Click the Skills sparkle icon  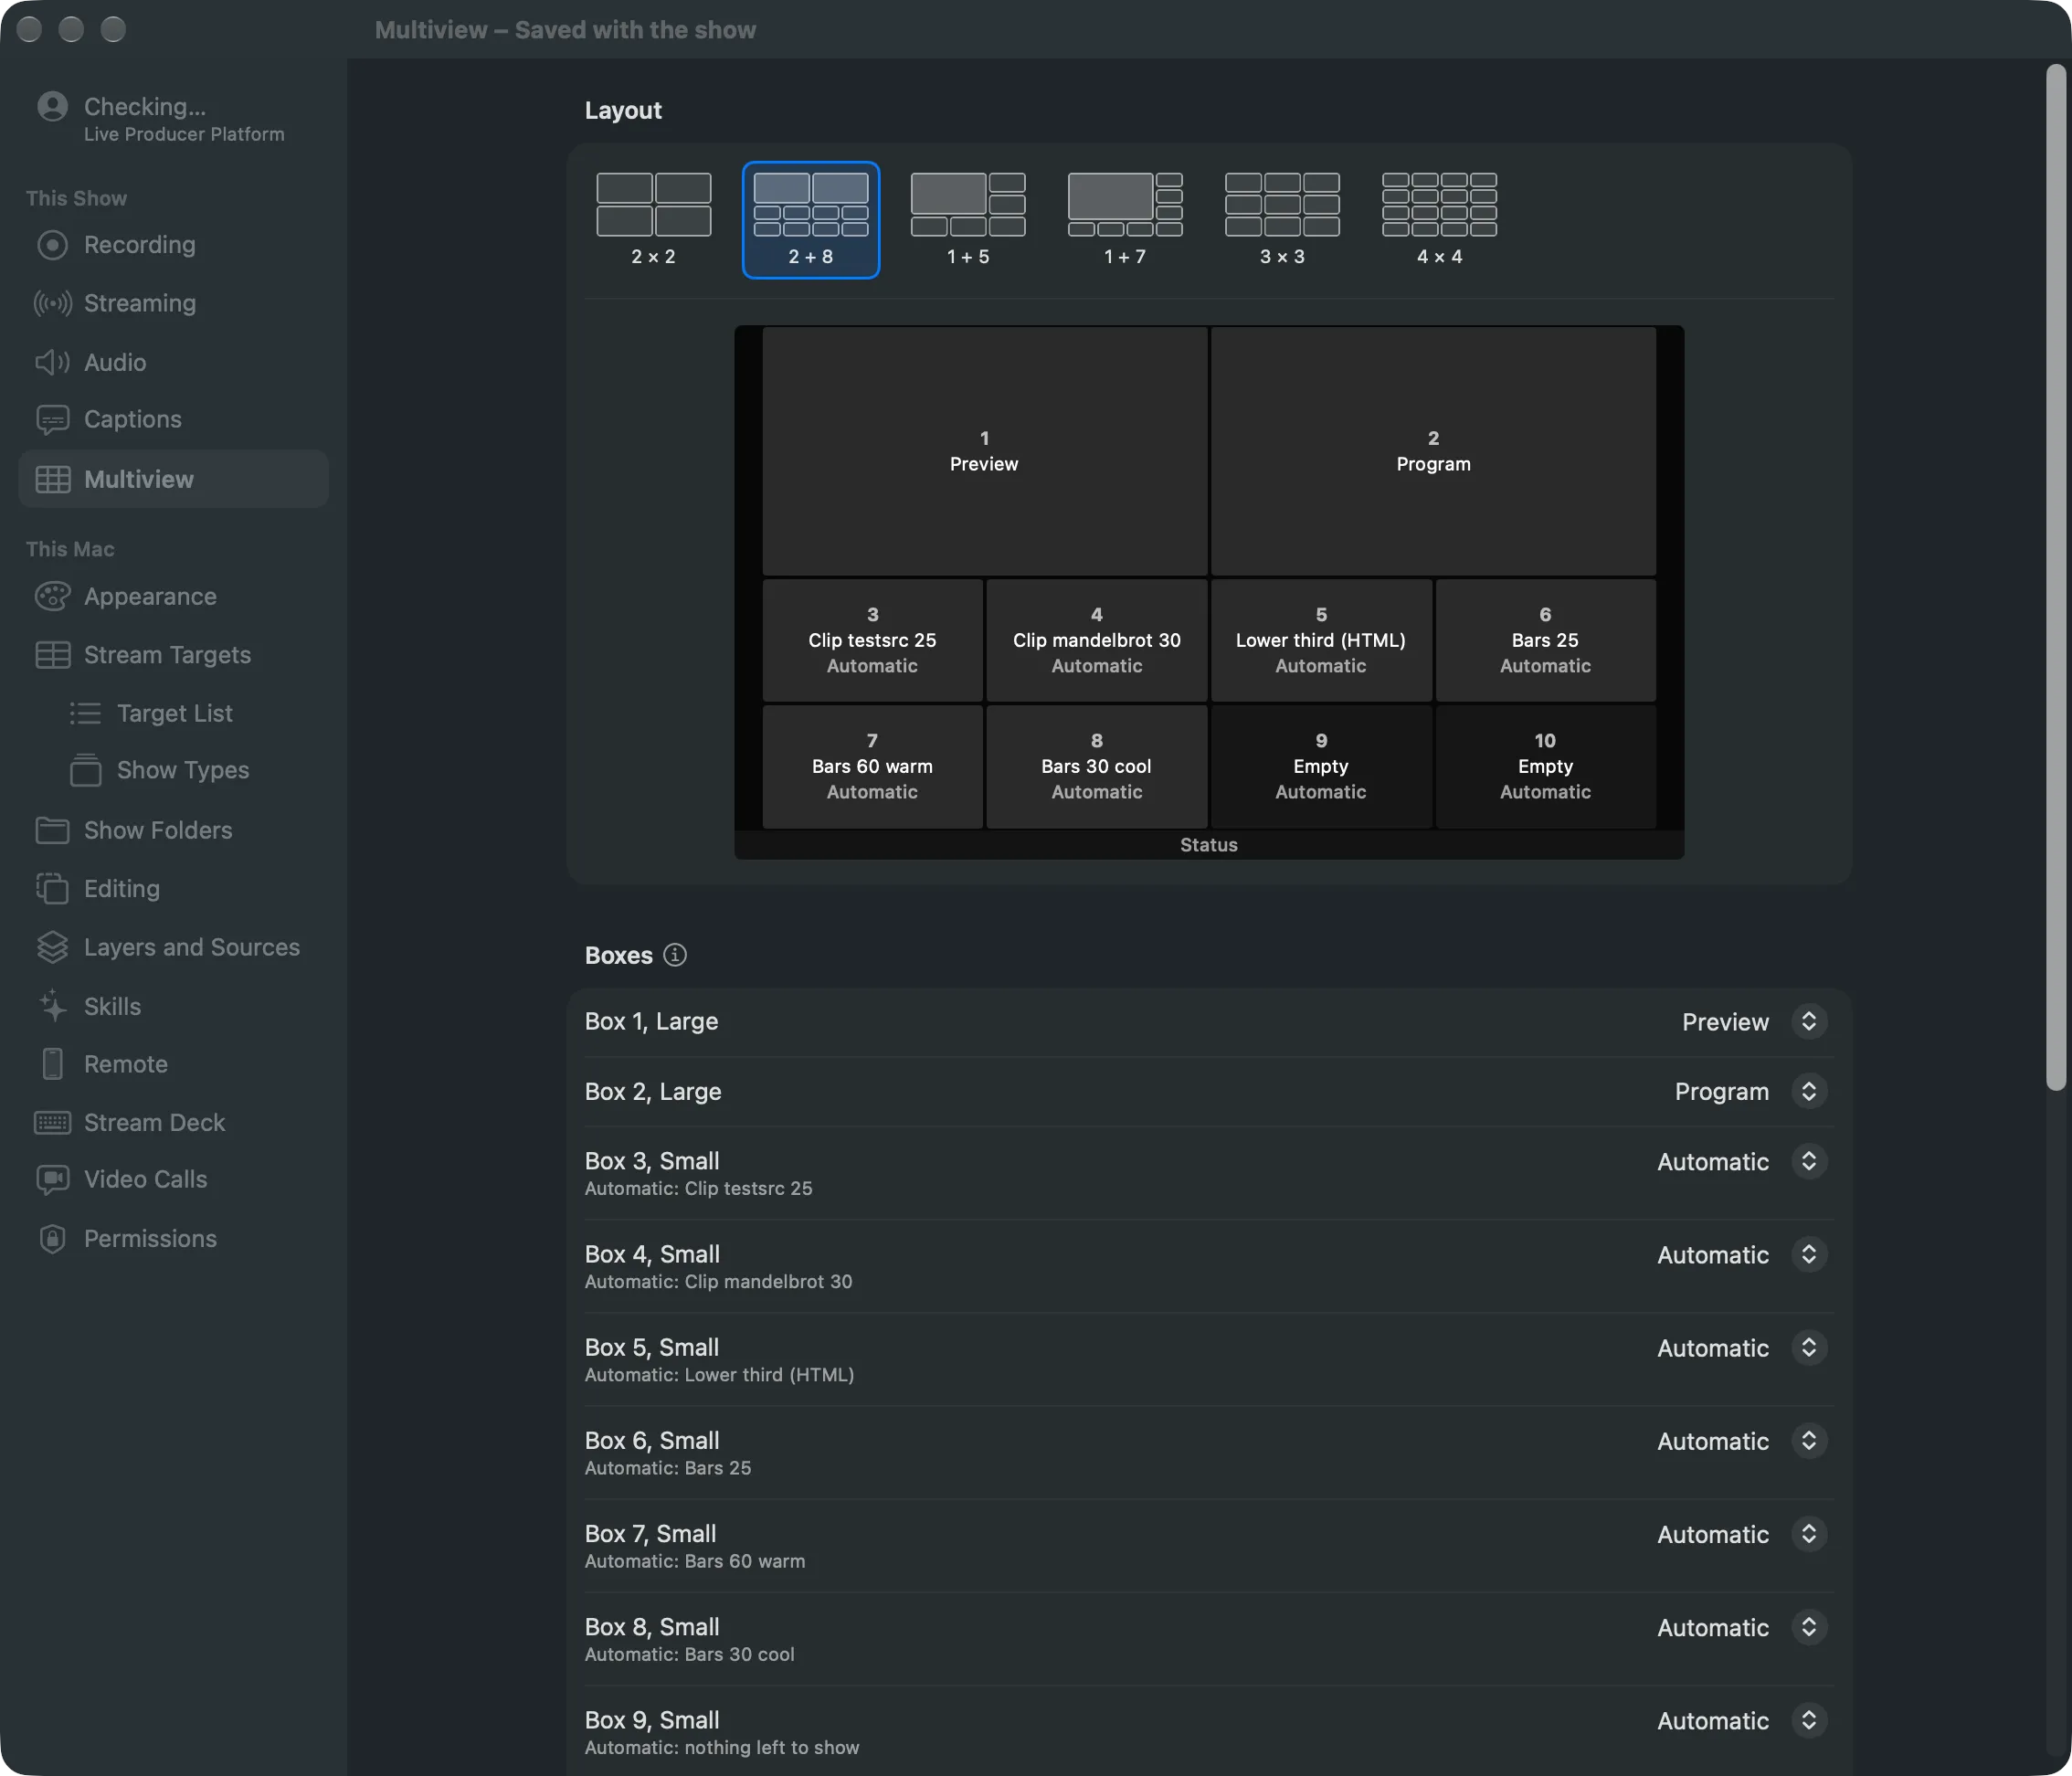[52, 1005]
